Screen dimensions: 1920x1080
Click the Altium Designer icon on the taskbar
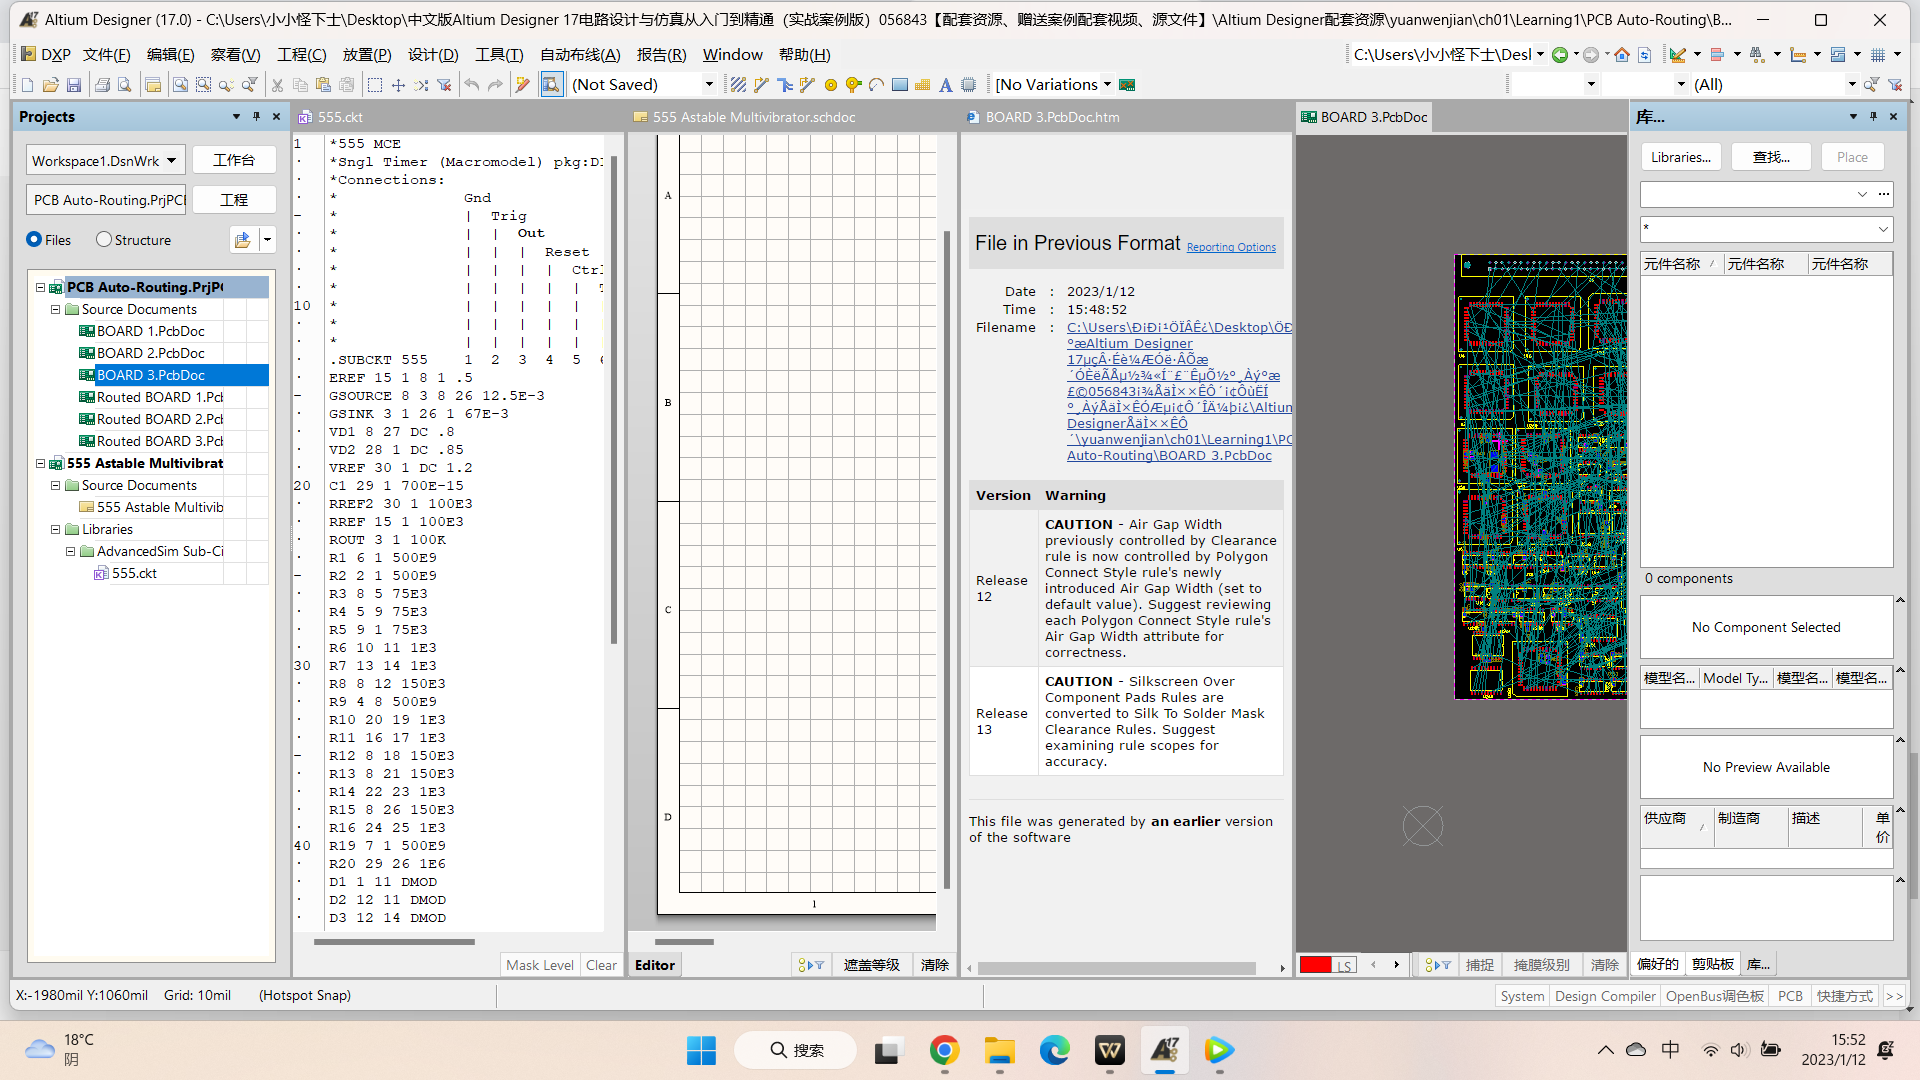pyautogui.click(x=1164, y=1050)
